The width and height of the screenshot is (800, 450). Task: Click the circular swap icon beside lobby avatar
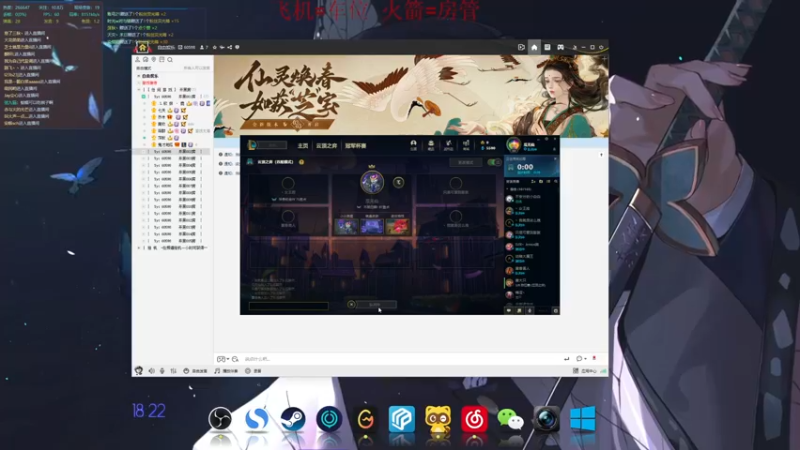[x=398, y=182]
